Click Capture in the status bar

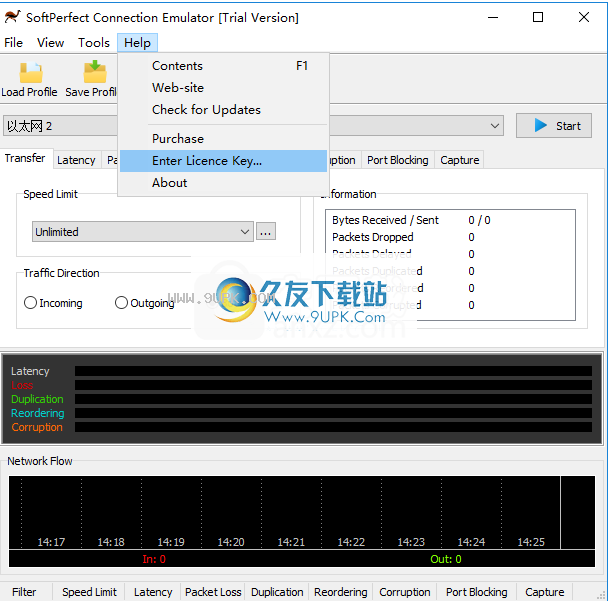point(544,592)
